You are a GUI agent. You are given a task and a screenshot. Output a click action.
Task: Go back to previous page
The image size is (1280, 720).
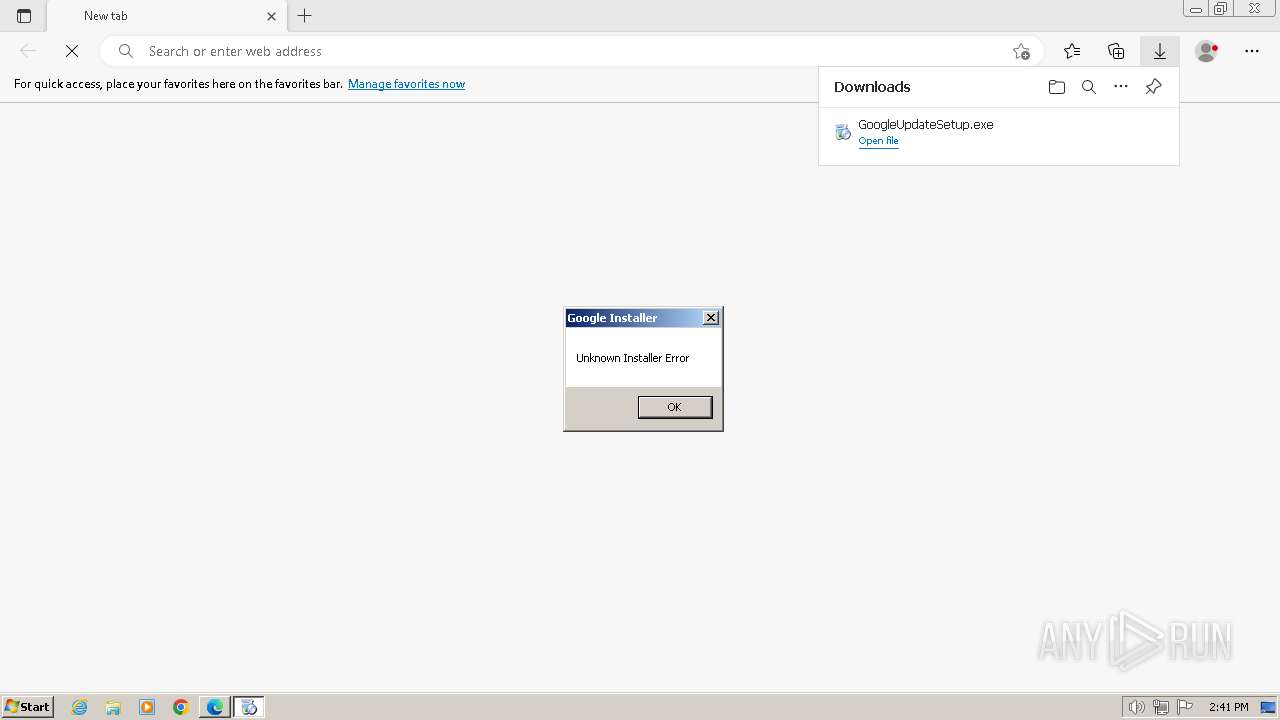point(28,51)
